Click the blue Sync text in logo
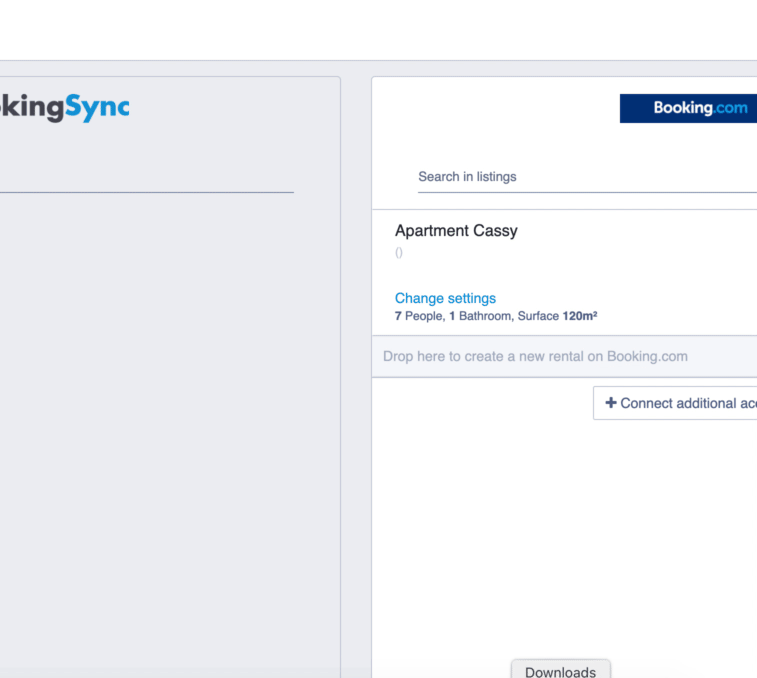Screen dimensions: 757x678 (x=97, y=107)
